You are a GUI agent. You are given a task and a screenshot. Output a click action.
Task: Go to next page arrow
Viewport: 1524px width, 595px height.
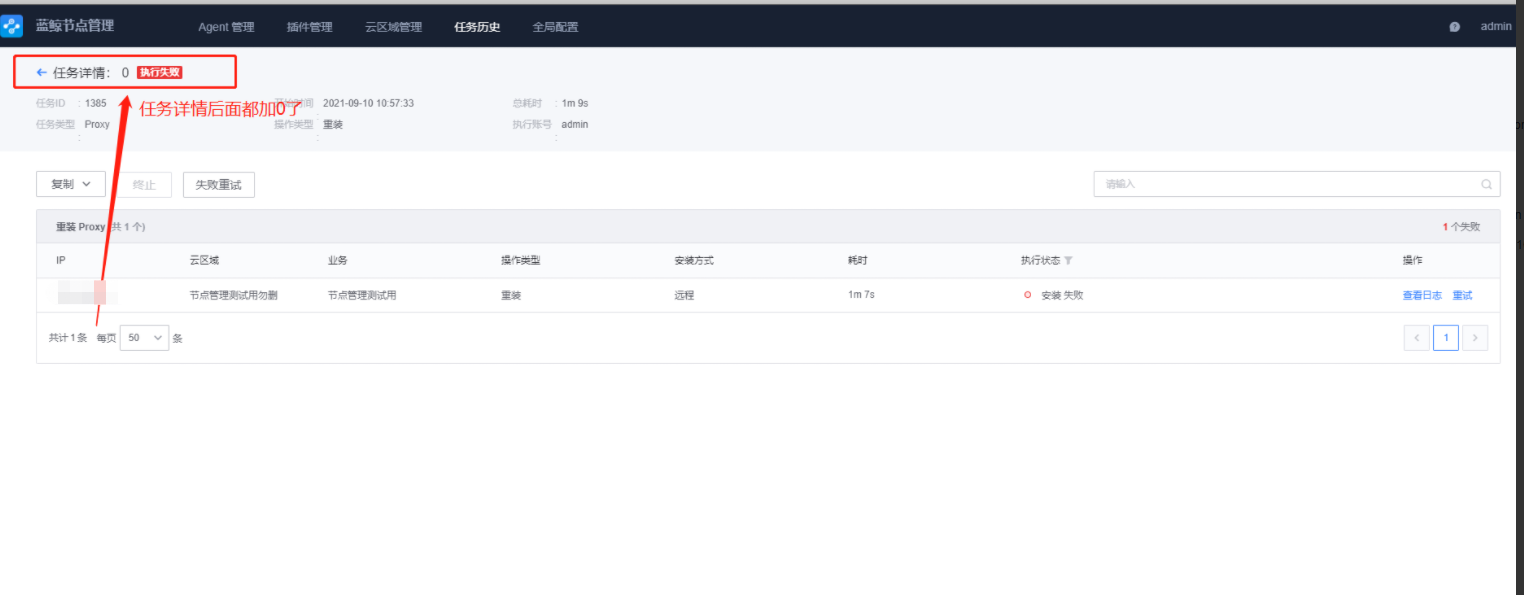1475,338
